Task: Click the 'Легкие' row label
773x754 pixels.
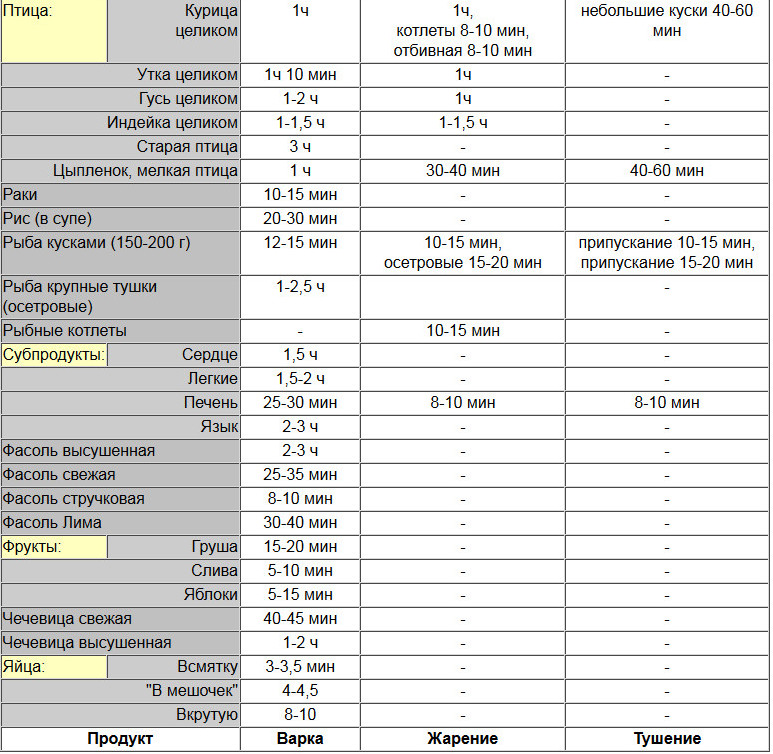Action: [x=120, y=379]
